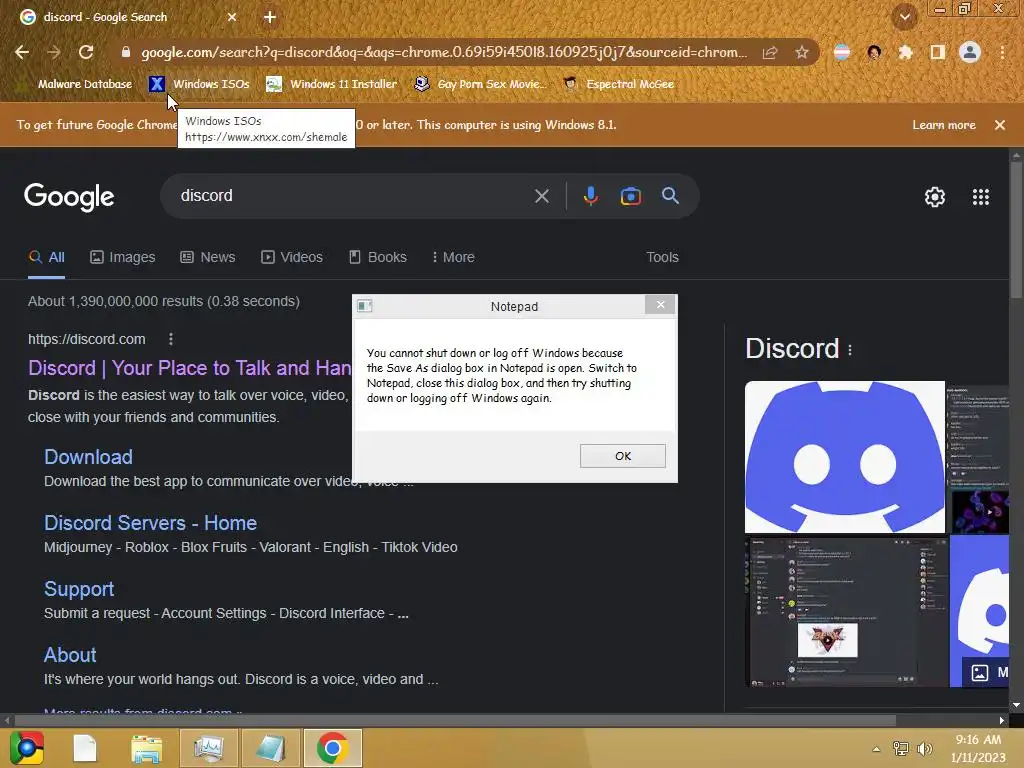Screen dimensions: 1024x768
Task: Switch to the Videos tab
Action: pyautogui.click(x=292, y=257)
